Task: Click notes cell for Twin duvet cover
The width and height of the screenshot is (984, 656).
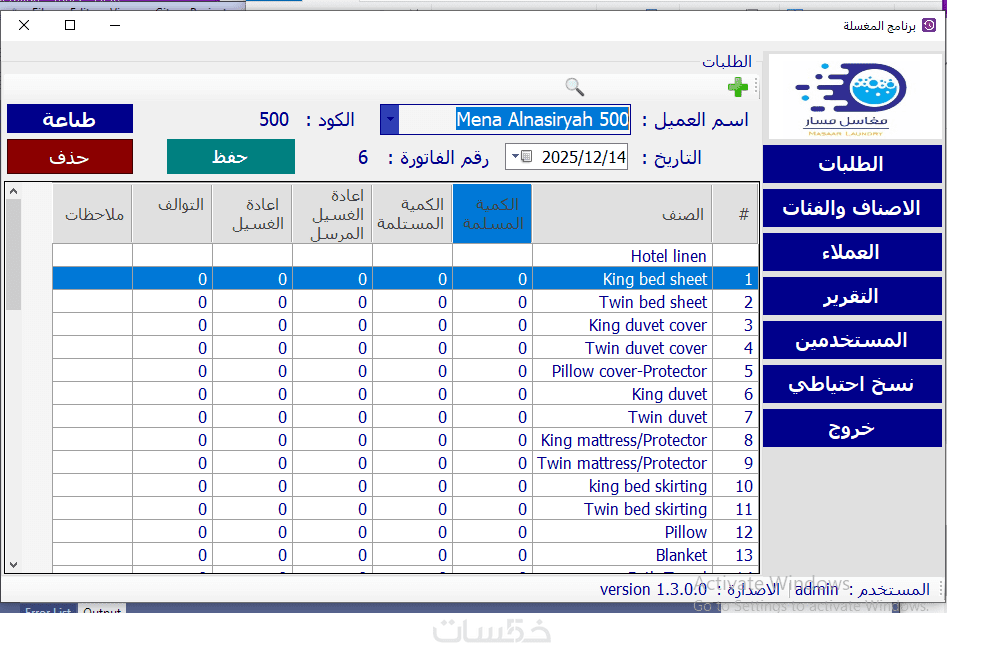Action: [92, 348]
